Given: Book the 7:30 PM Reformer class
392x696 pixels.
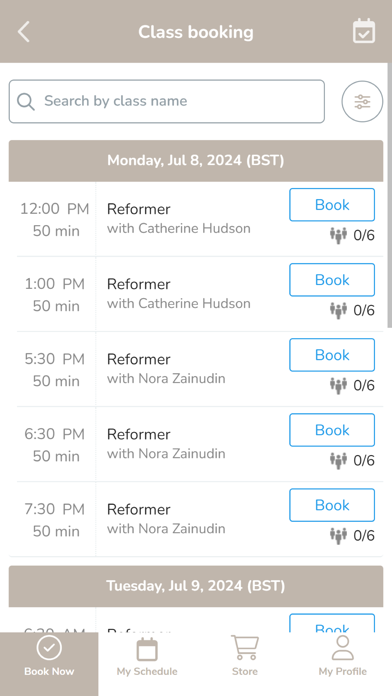Looking at the screenshot, I should tap(332, 505).
